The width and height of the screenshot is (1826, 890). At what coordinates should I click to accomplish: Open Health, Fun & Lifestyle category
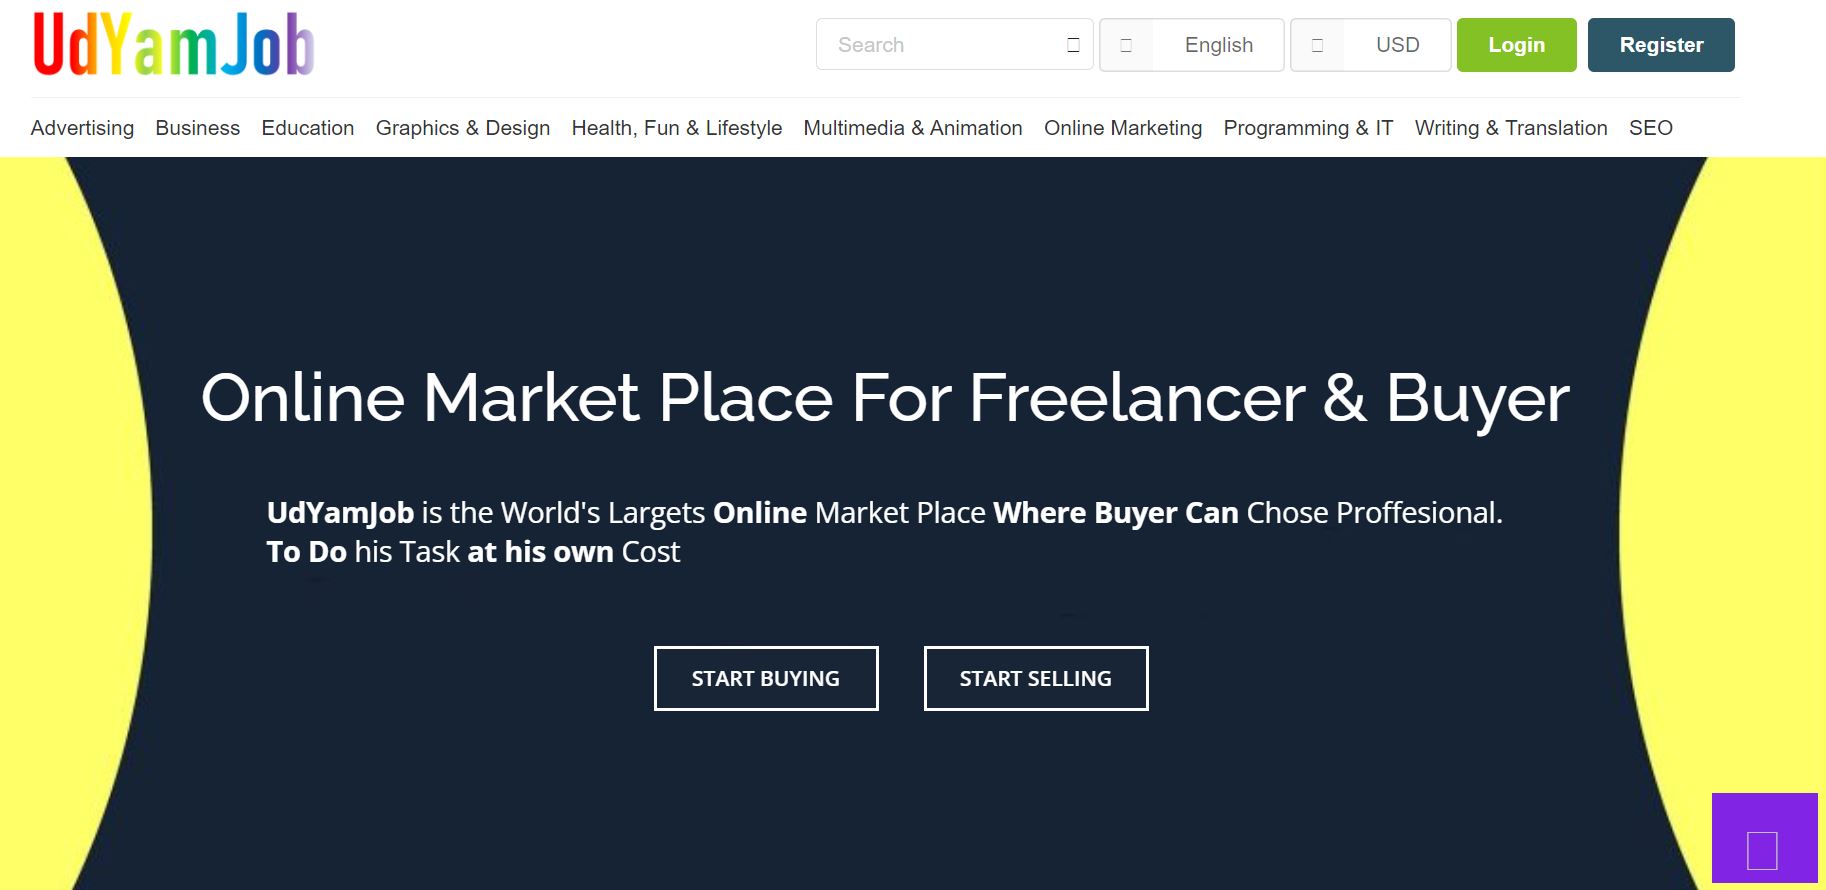coord(677,128)
